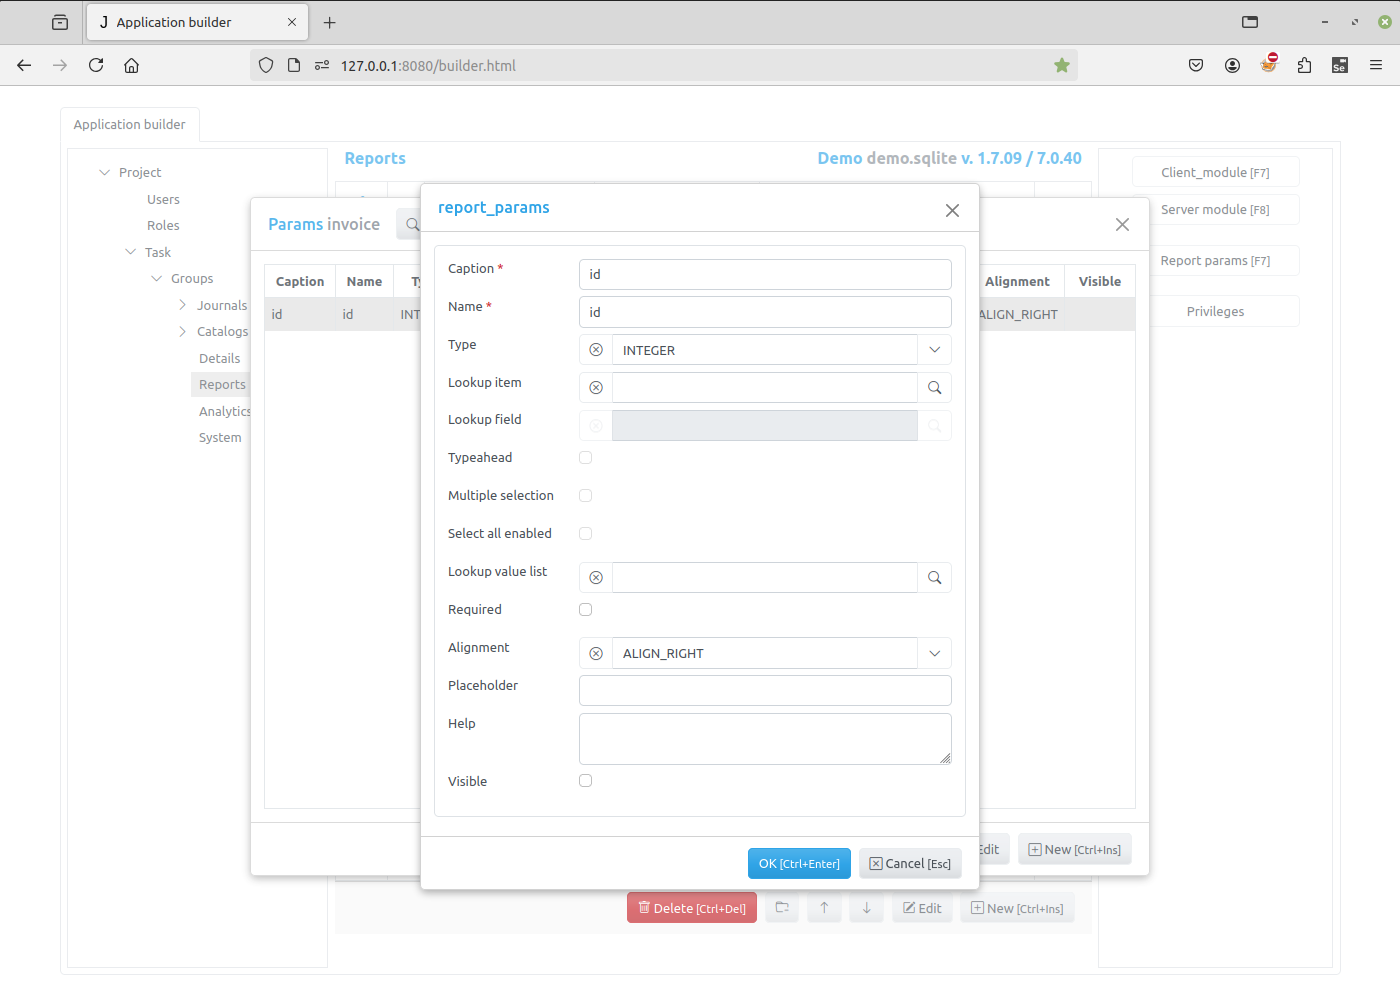Viewport: 1400px width, 987px height.
Task: Toggle the Visible checkbox
Action: [x=586, y=781]
